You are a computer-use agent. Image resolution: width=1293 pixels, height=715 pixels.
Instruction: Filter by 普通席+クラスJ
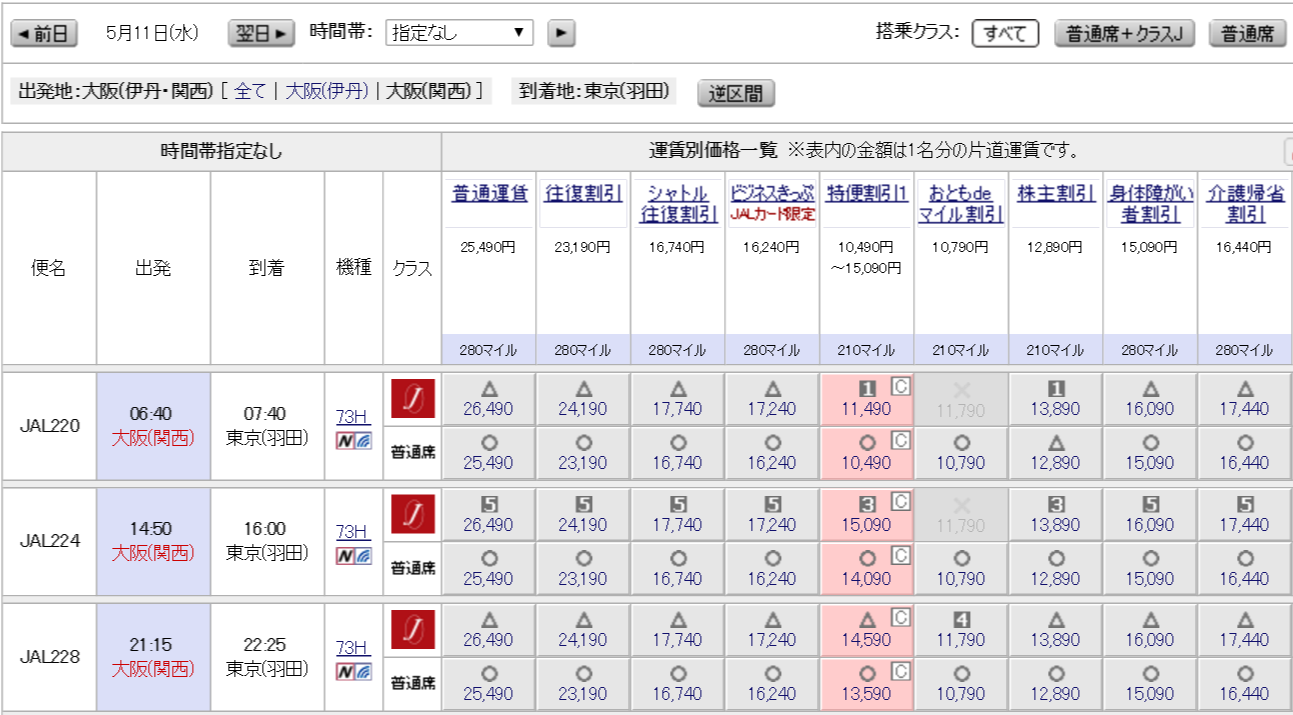point(1125,33)
